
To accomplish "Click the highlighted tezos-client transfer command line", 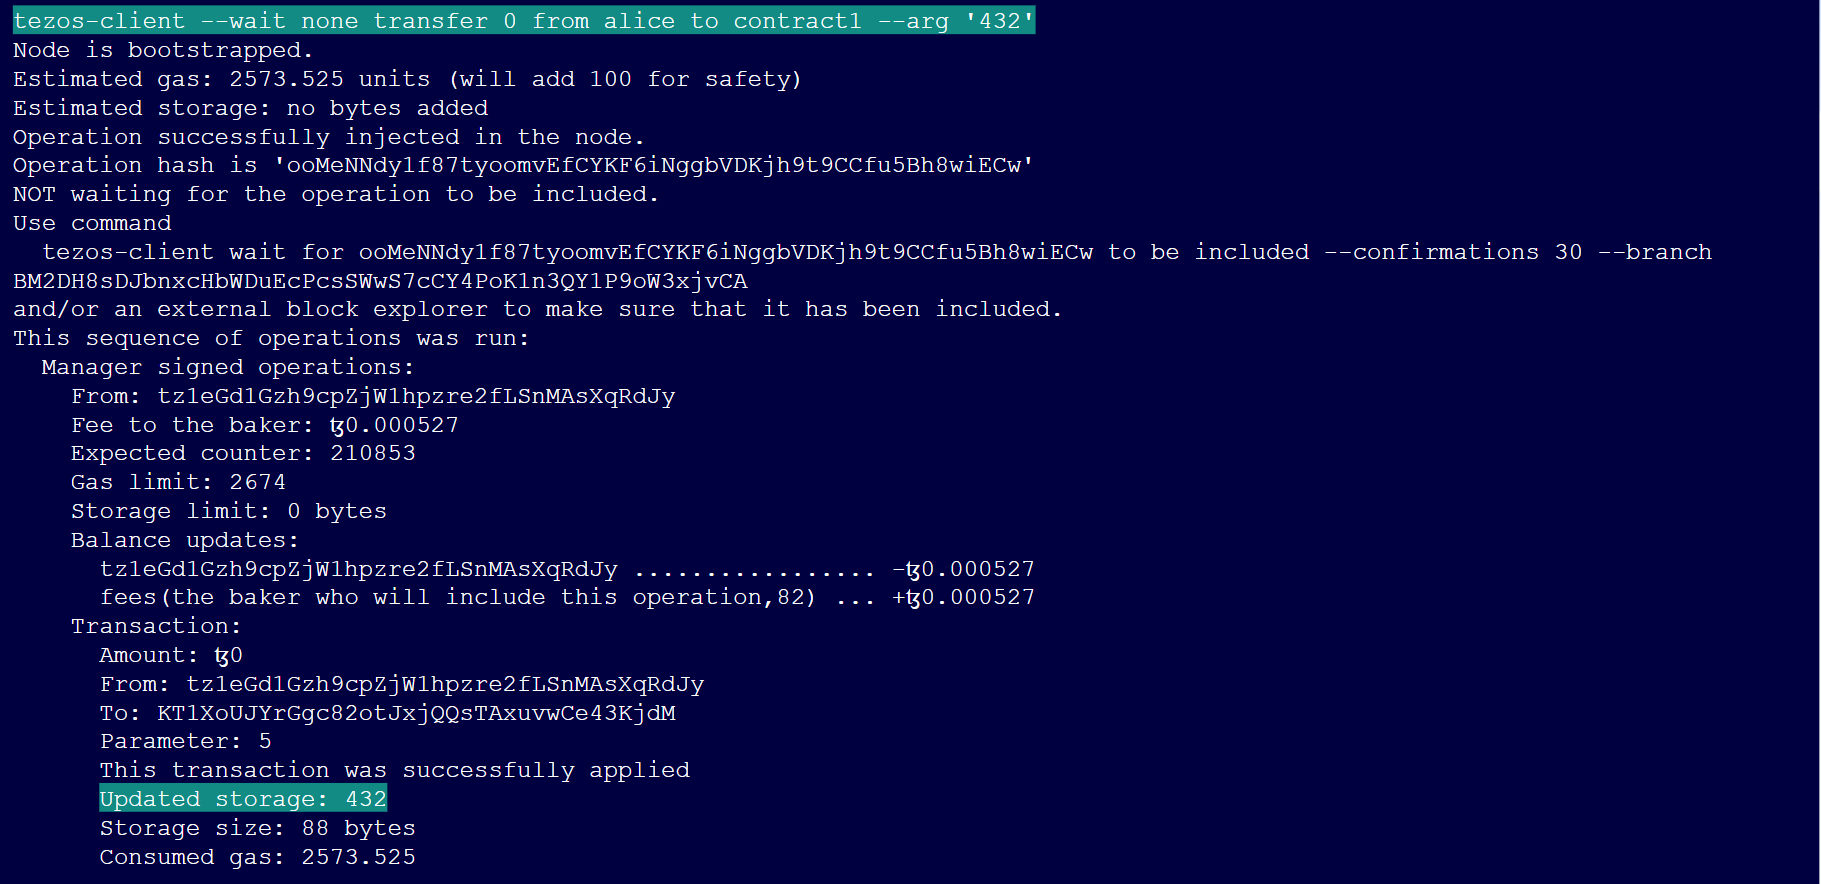I will click(x=523, y=21).
